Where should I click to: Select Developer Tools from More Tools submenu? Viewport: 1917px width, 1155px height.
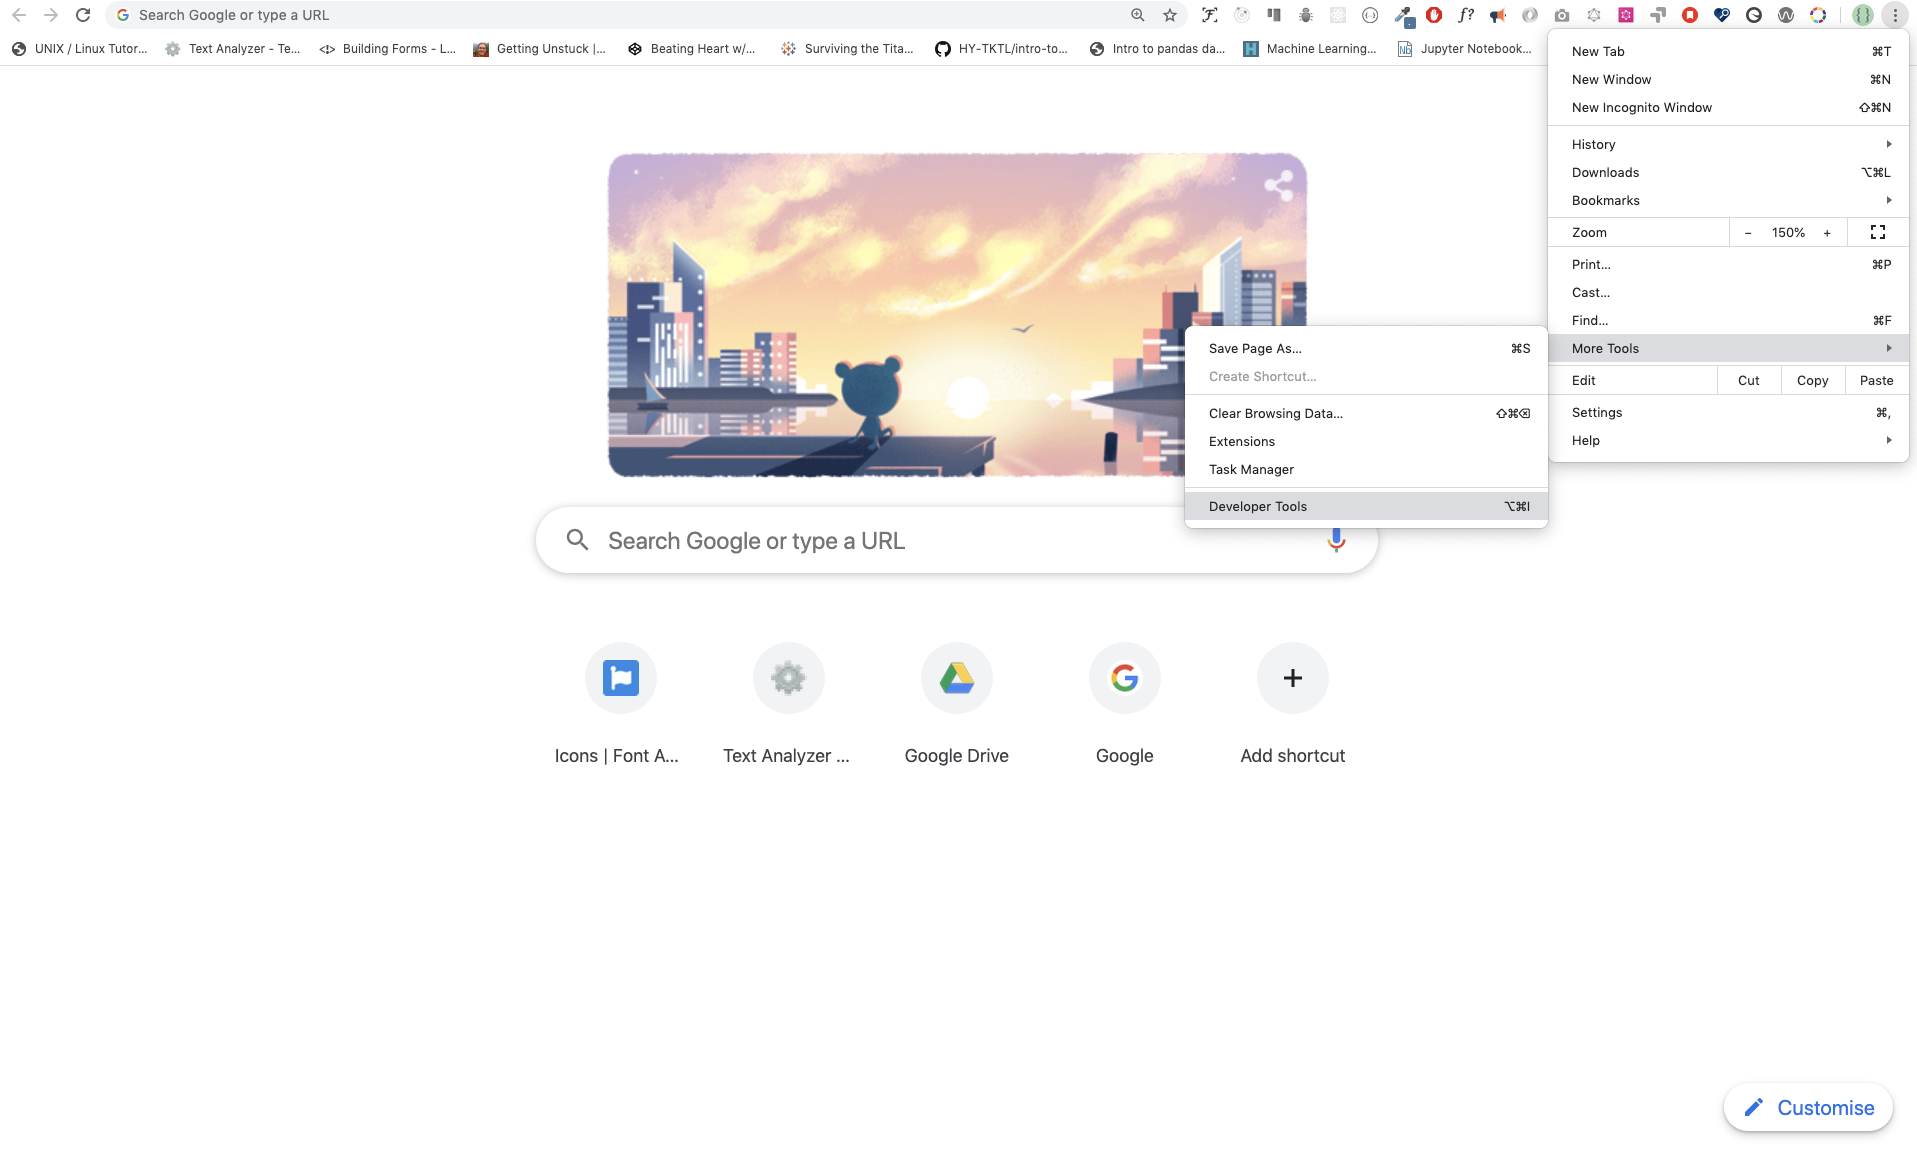pos(1258,506)
